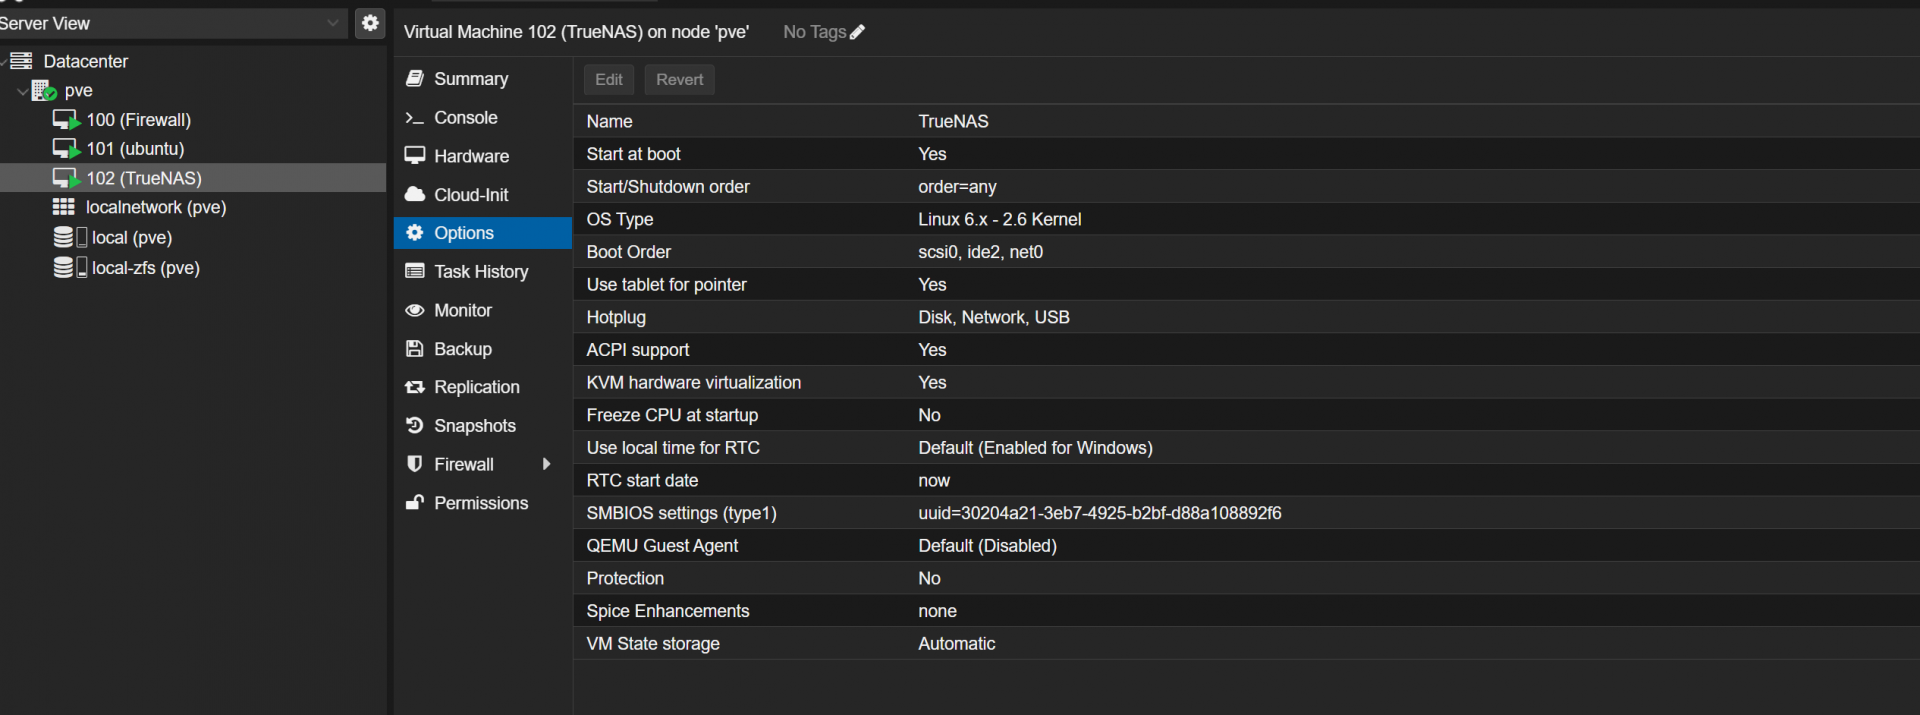This screenshot has width=1920, height=715.
Task: Click the Cloud-Init cloud icon
Action: [415, 194]
